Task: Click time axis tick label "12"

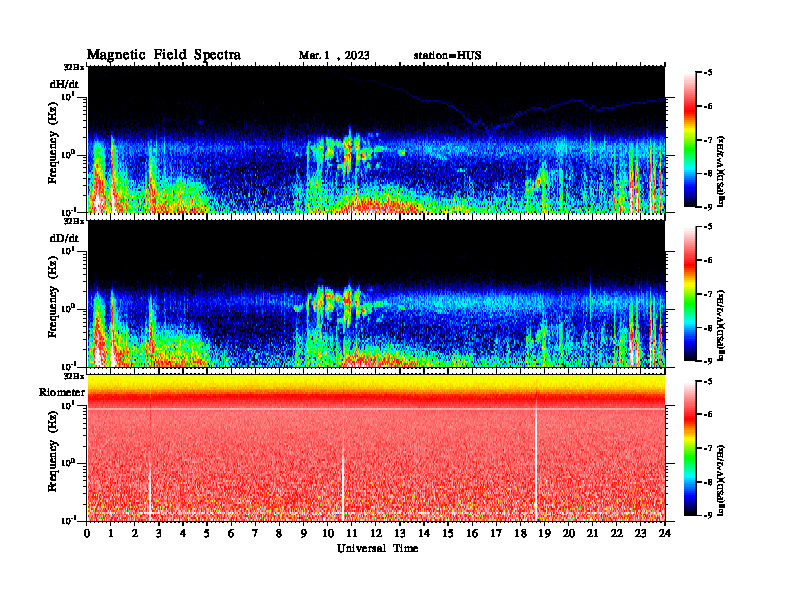Action: pyautogui.click(x=376, y=534)
